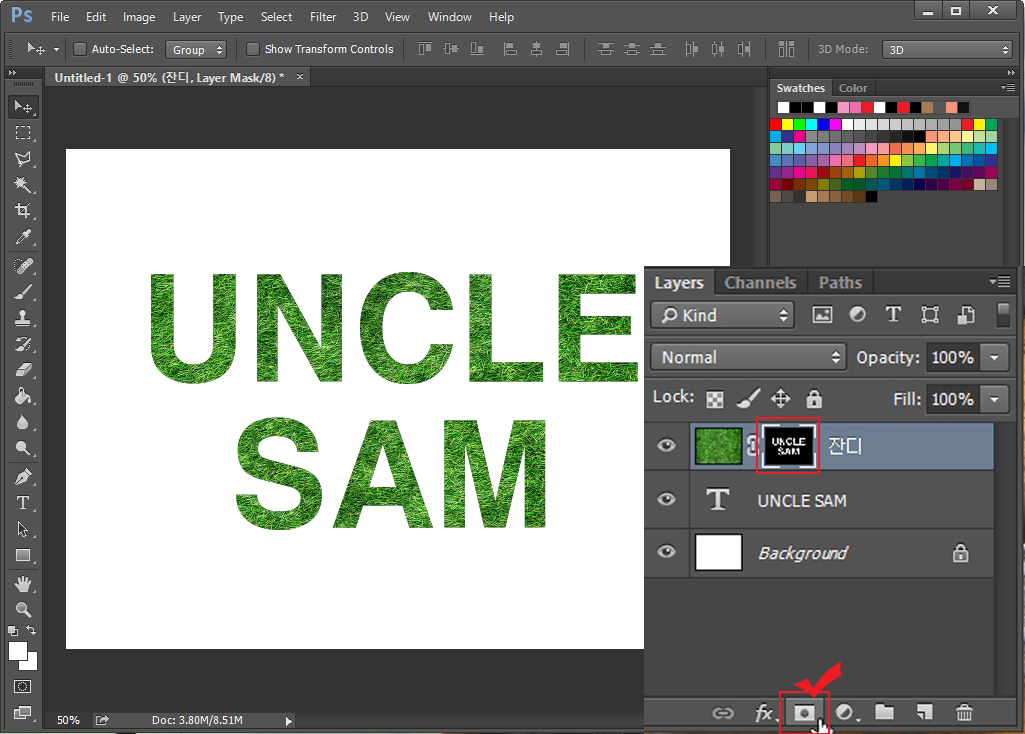The height and width of the screenshot is (734, 1025).
Task: Select the Eyedropper tool
Action: pos(23,237)
